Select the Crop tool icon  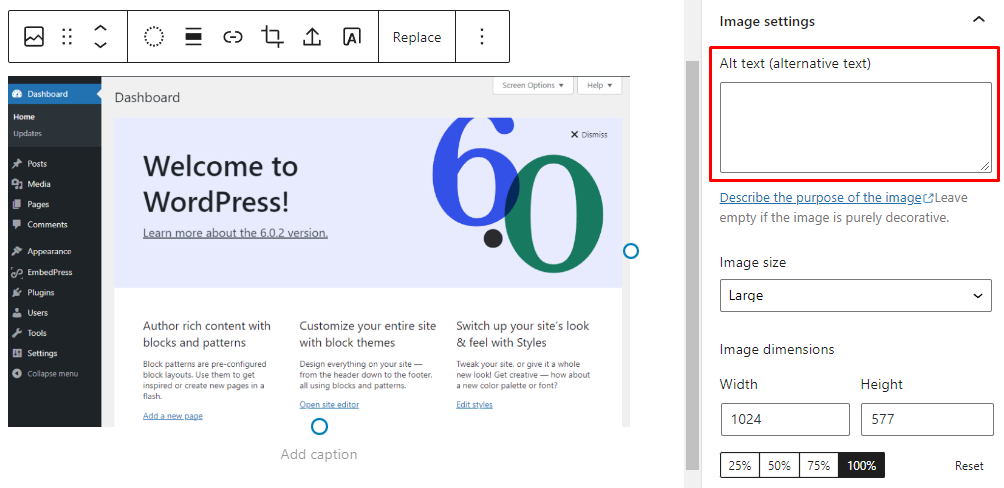(x=272, y=37)
